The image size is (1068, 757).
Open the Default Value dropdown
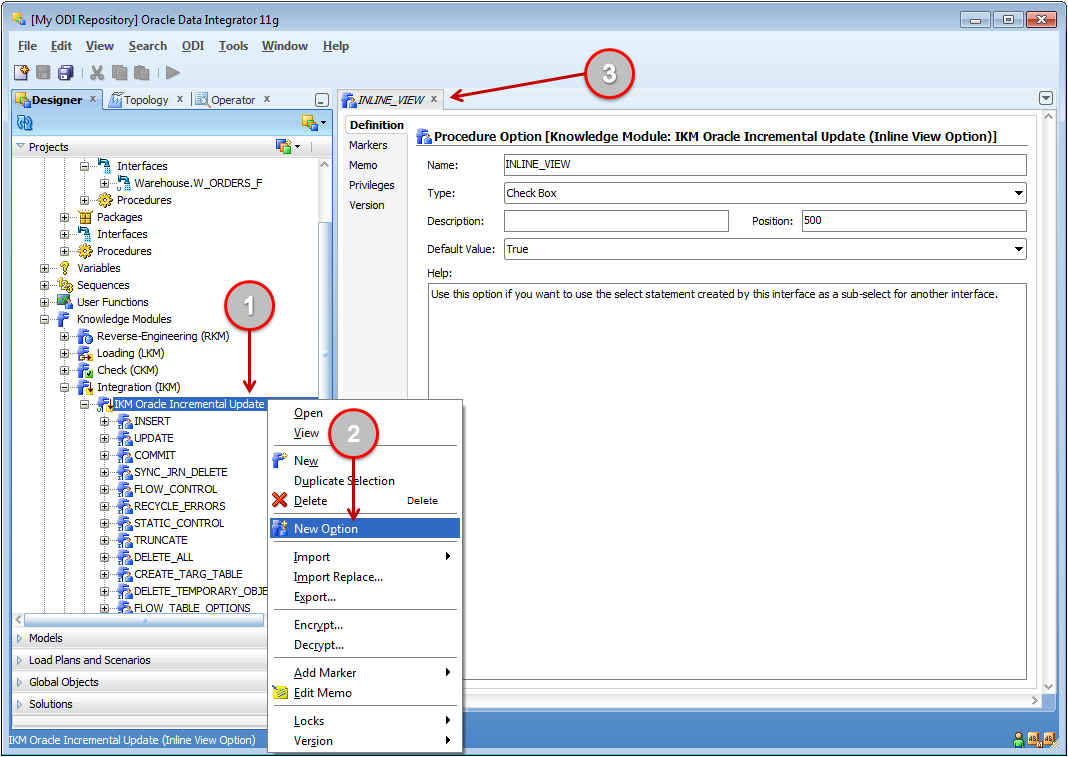click(1018, 249)
